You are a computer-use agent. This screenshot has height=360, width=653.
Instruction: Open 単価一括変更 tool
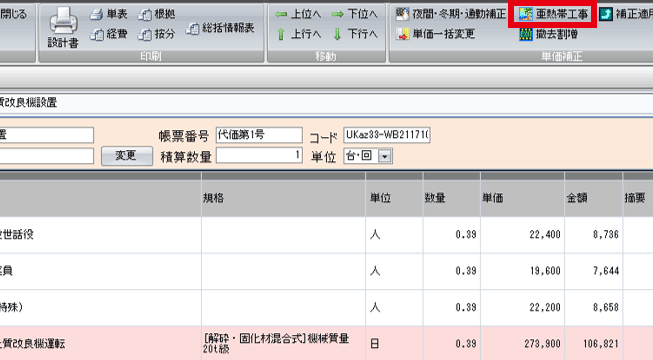[435, 34]
